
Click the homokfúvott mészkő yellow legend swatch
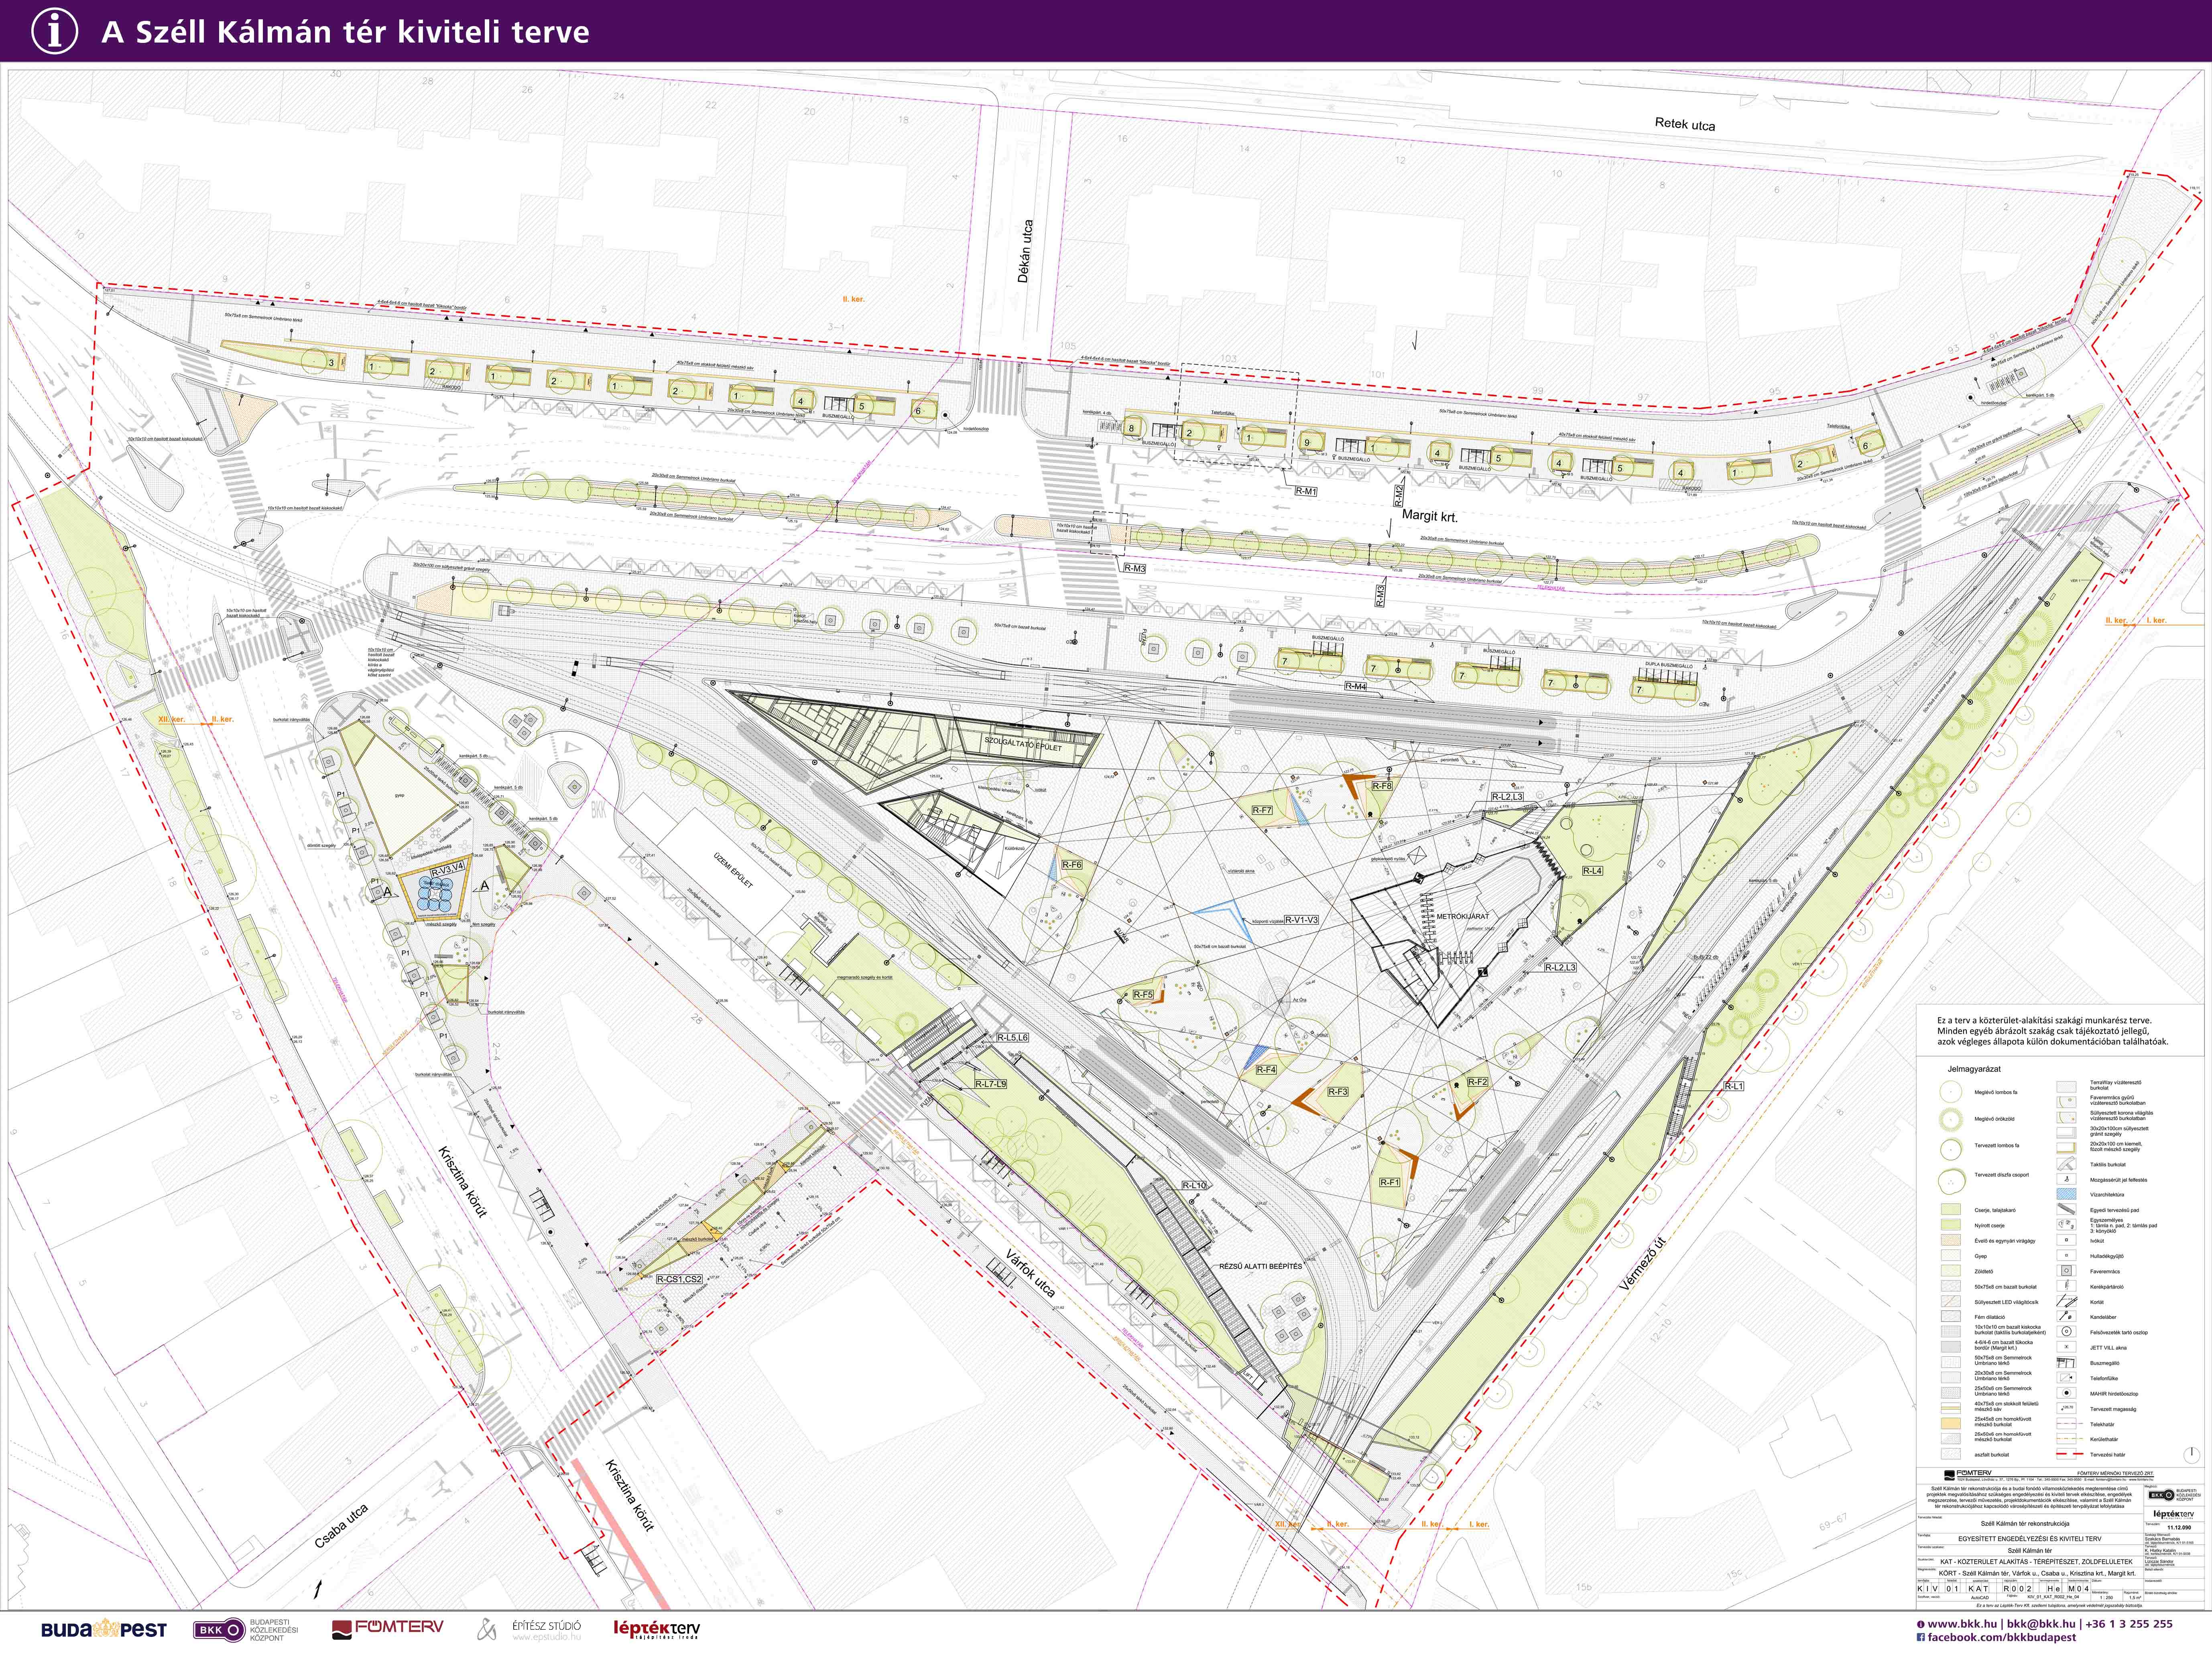point(1951,1424)
